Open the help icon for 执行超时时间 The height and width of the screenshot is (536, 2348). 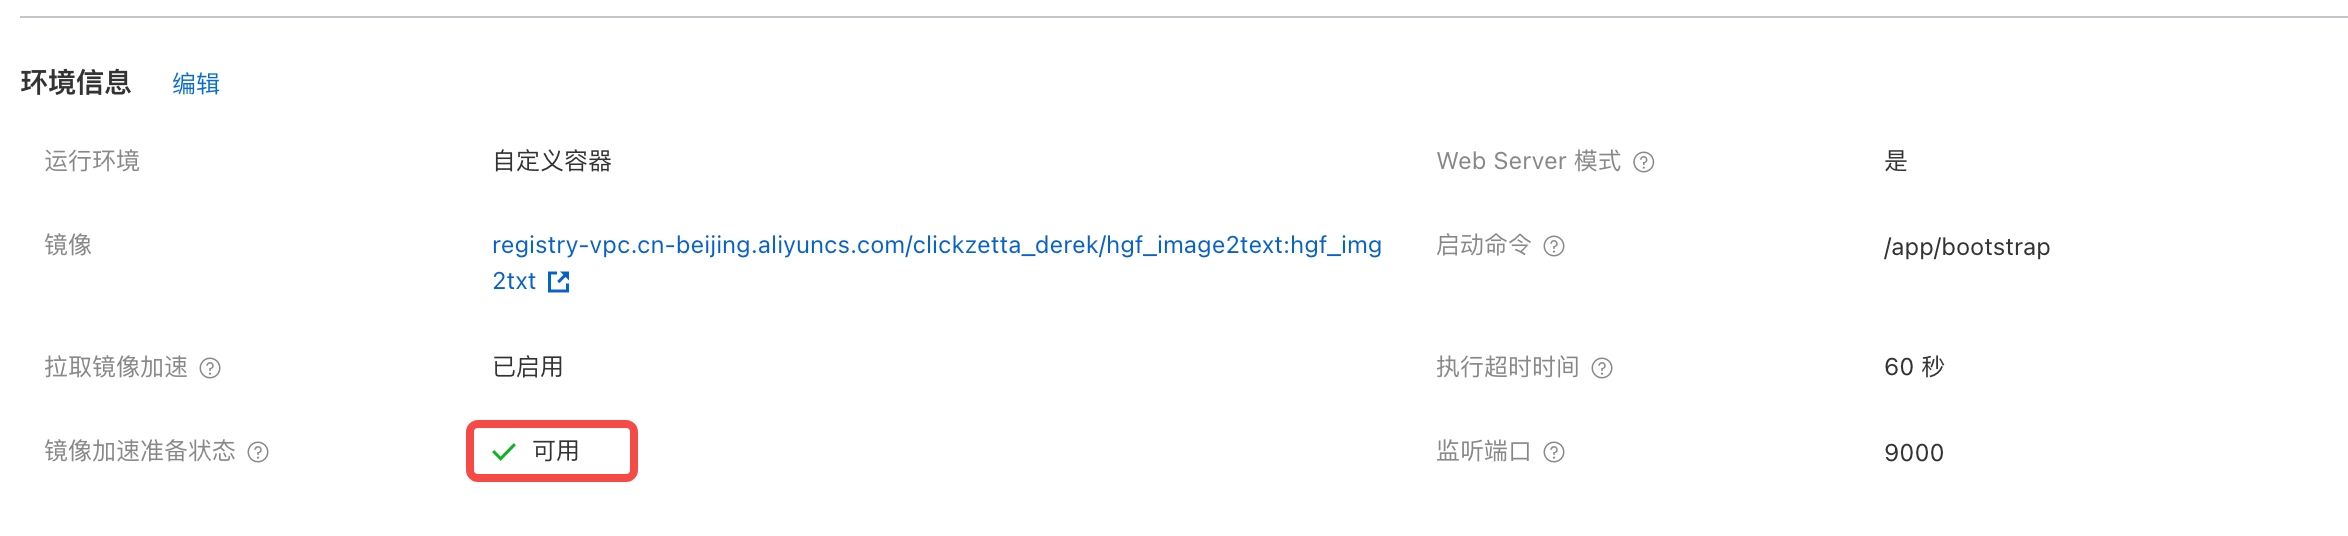[x=1602, y=368]
